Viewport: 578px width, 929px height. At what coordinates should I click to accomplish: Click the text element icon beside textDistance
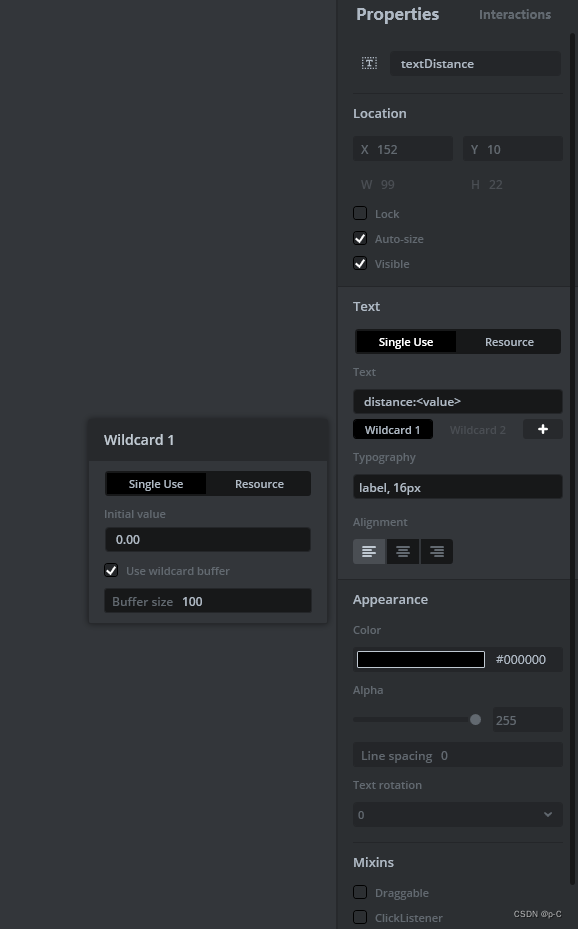click(x=369, y=63)
